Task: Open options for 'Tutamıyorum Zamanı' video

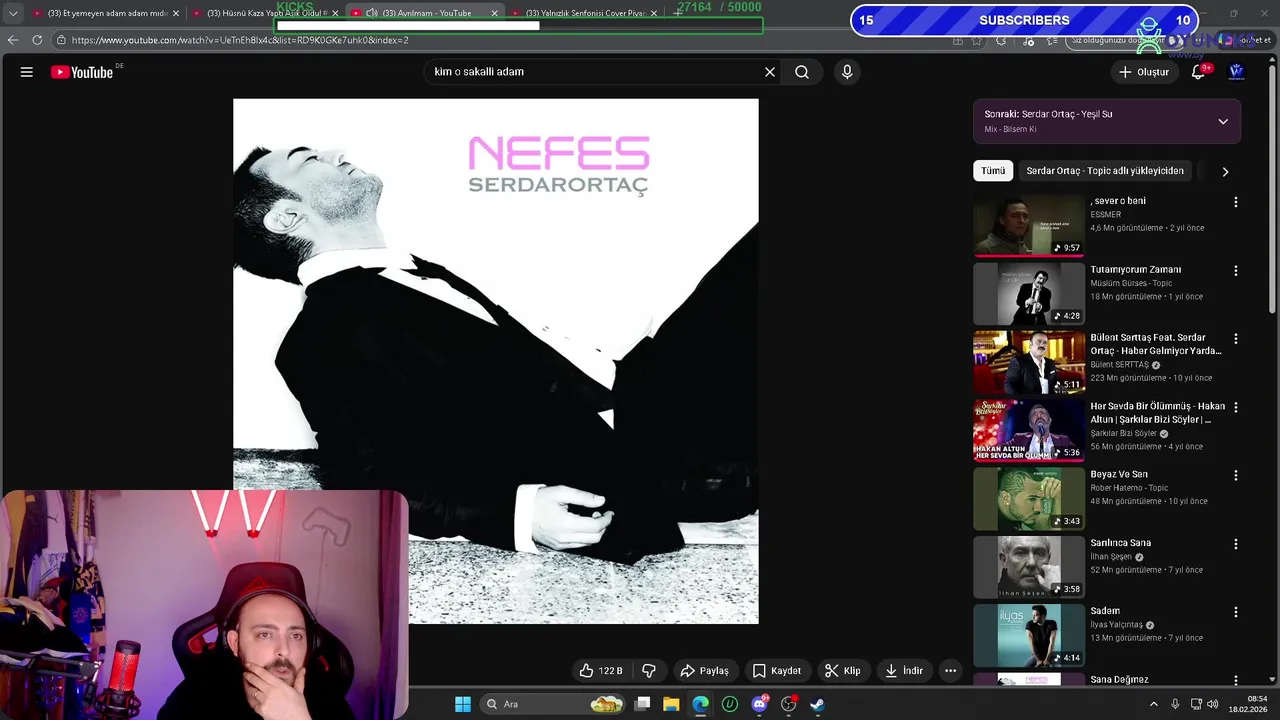Action: [1236, 271]
